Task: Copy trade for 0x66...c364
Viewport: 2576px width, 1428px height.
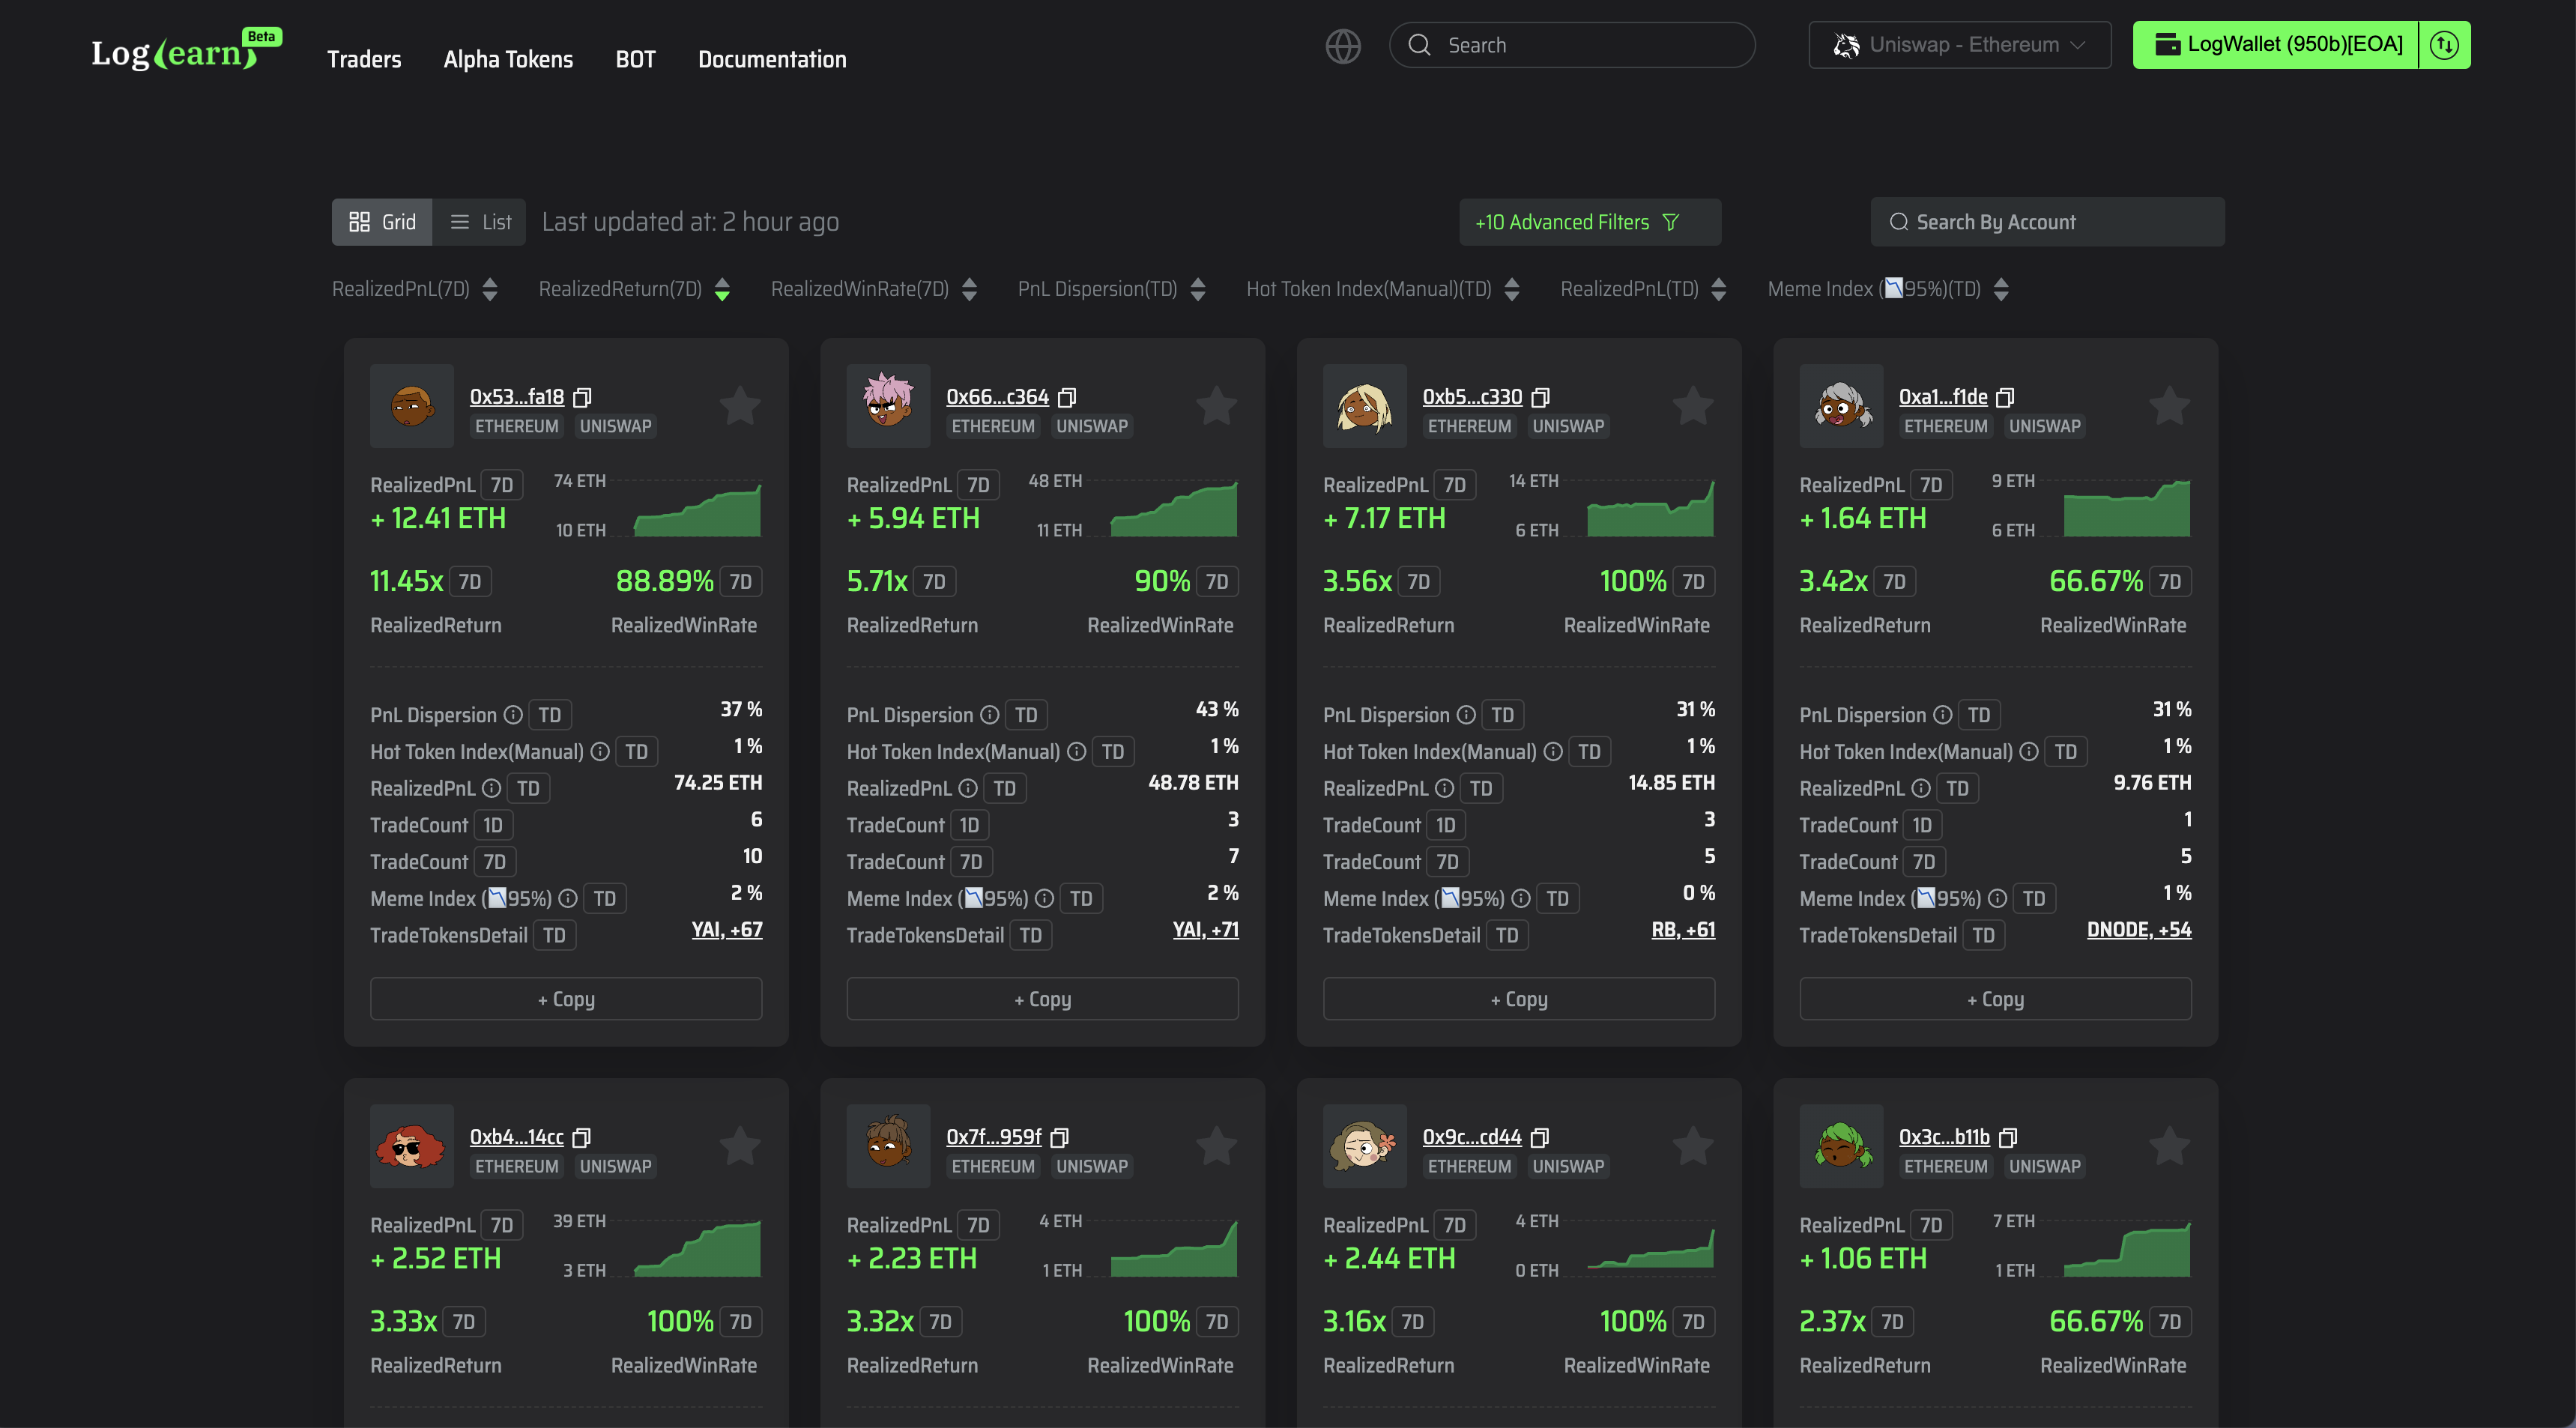Action: point(1043,999)
